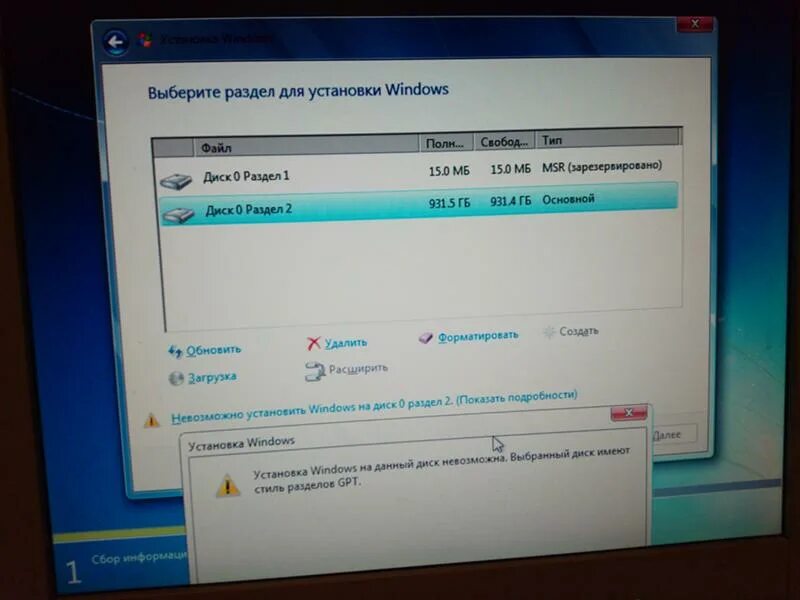Sort by the Свобод... column header

504,141
